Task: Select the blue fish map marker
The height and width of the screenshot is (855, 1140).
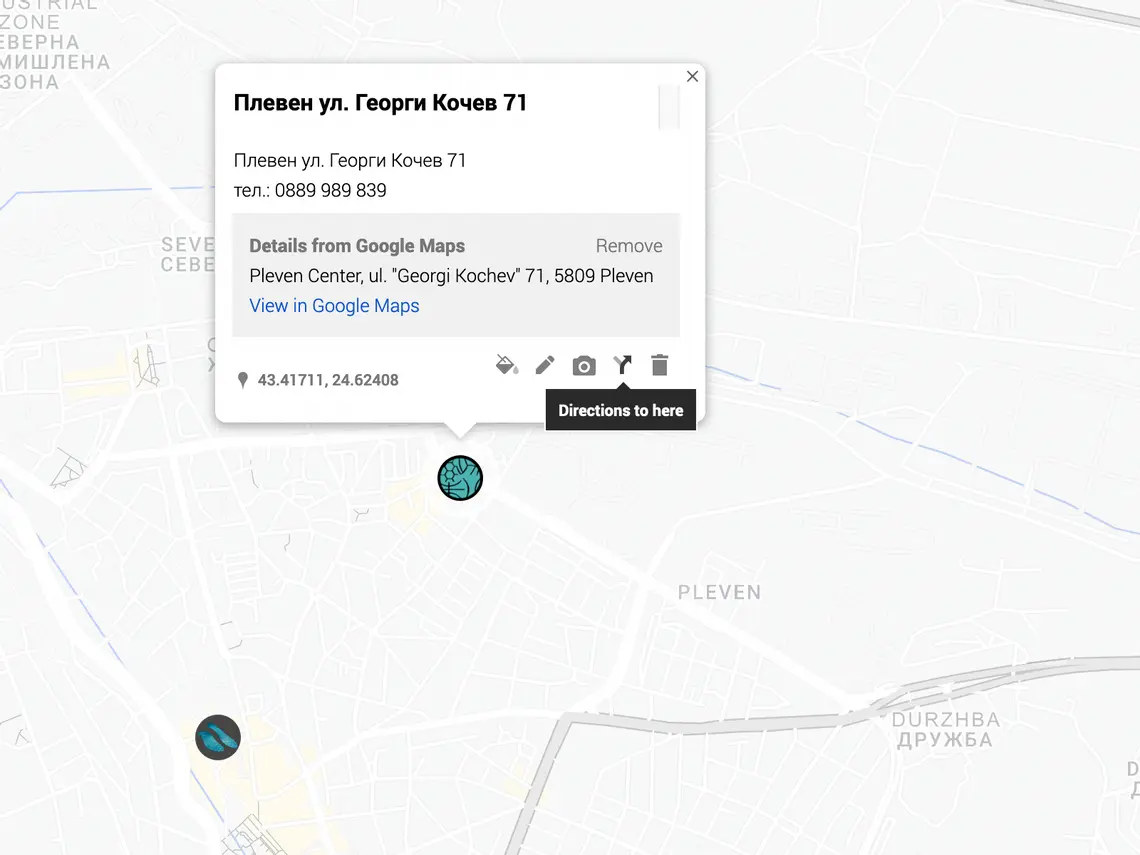Action: (218, 737)
